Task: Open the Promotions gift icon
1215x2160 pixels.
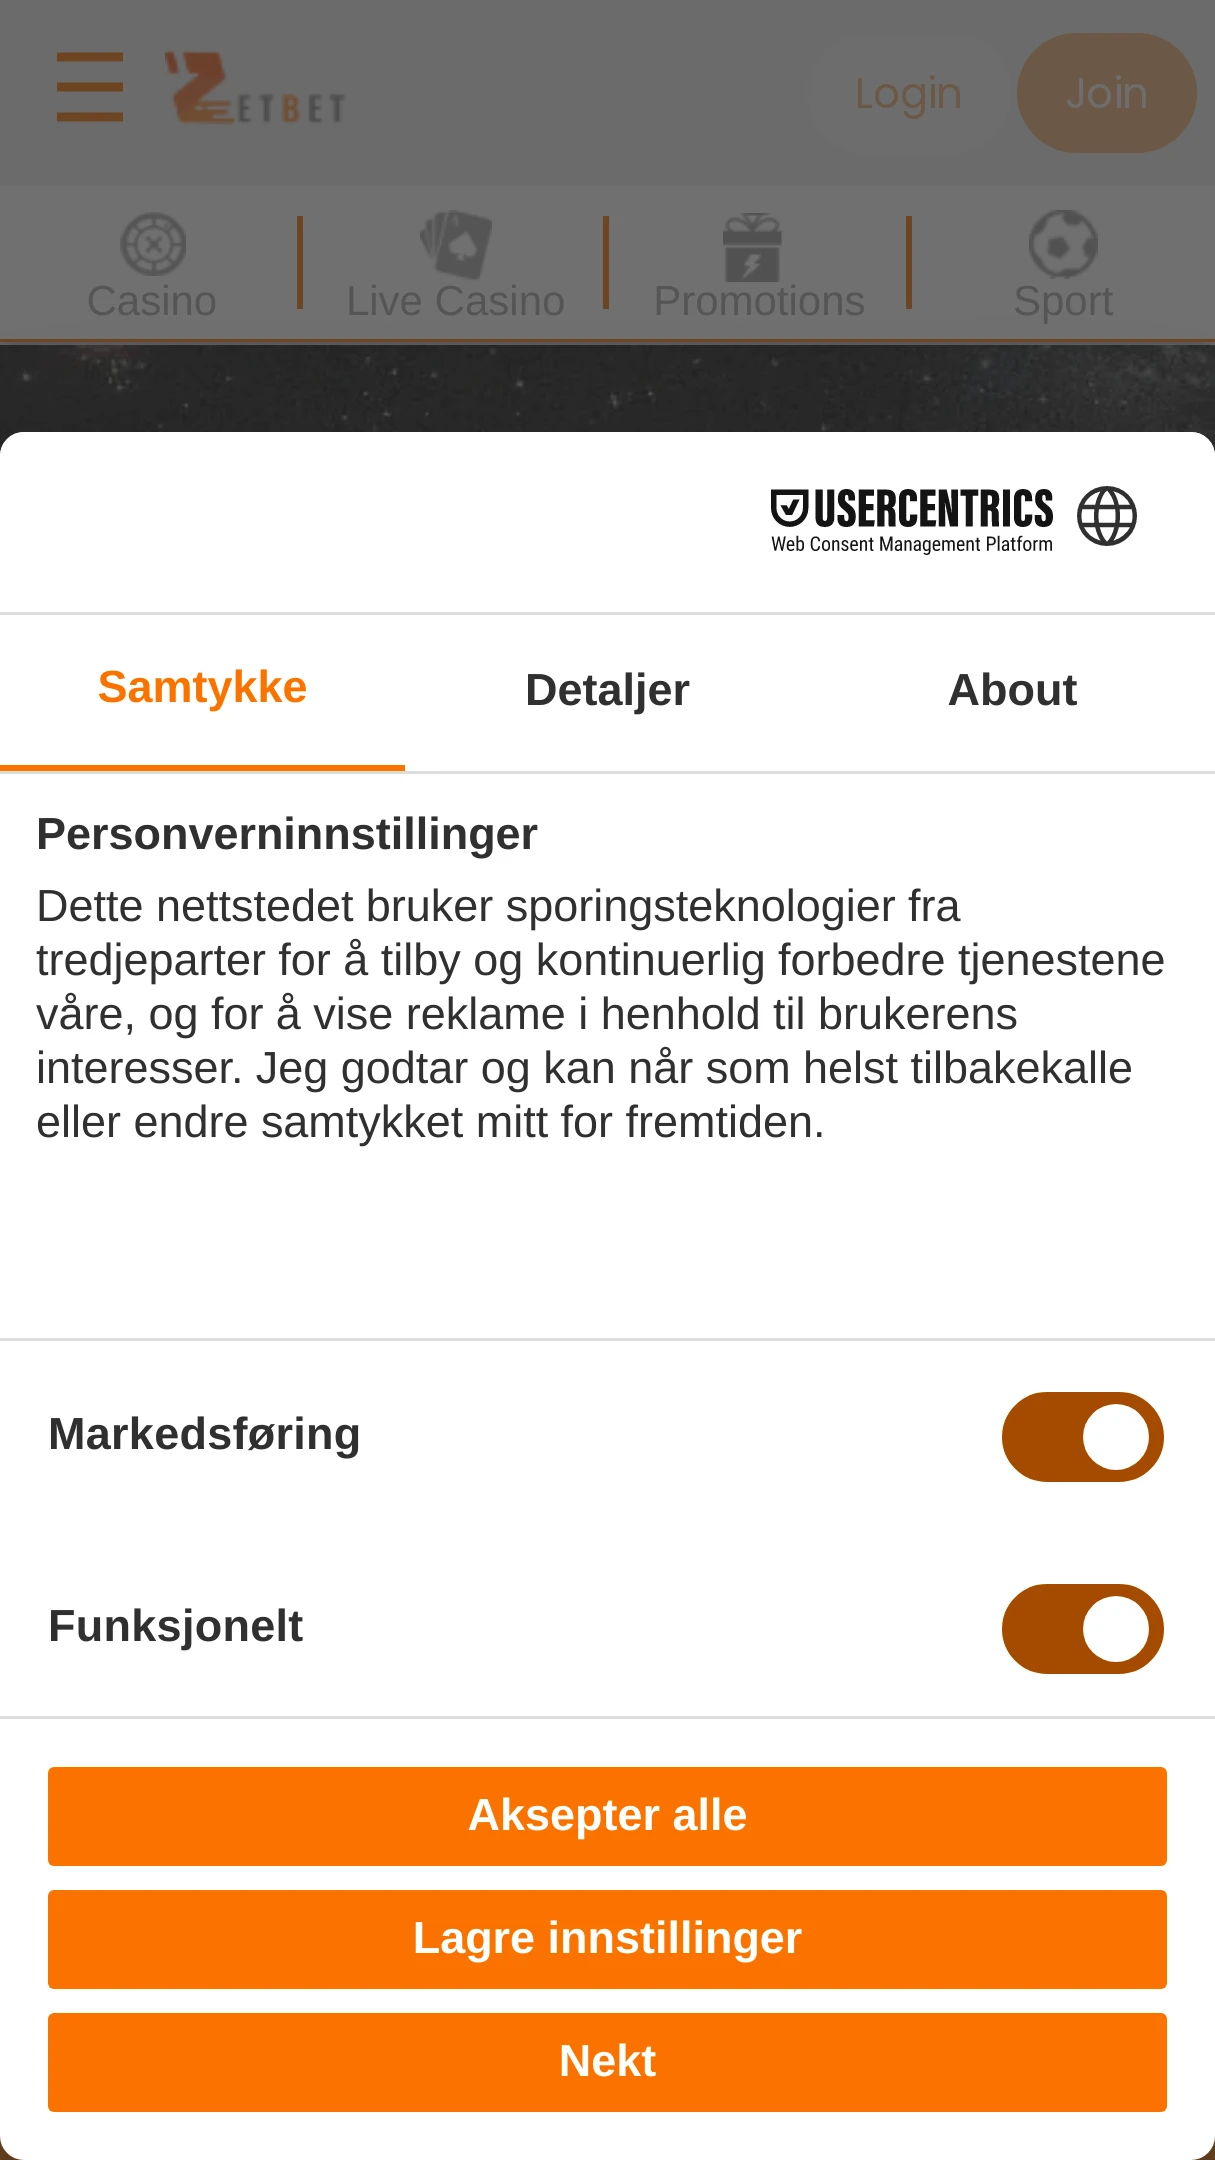Action: [752, 246]
